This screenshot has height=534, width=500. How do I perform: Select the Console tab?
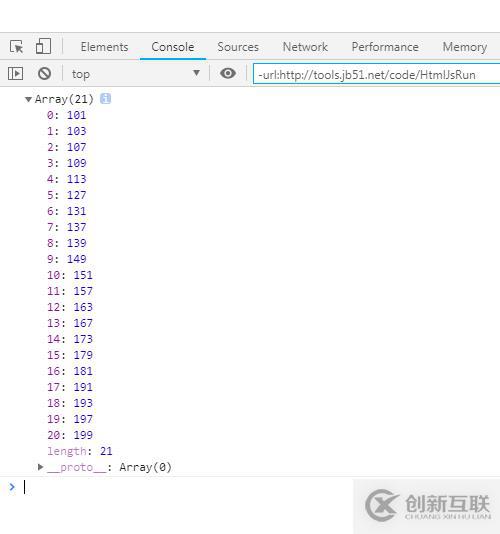pos(173,47)
